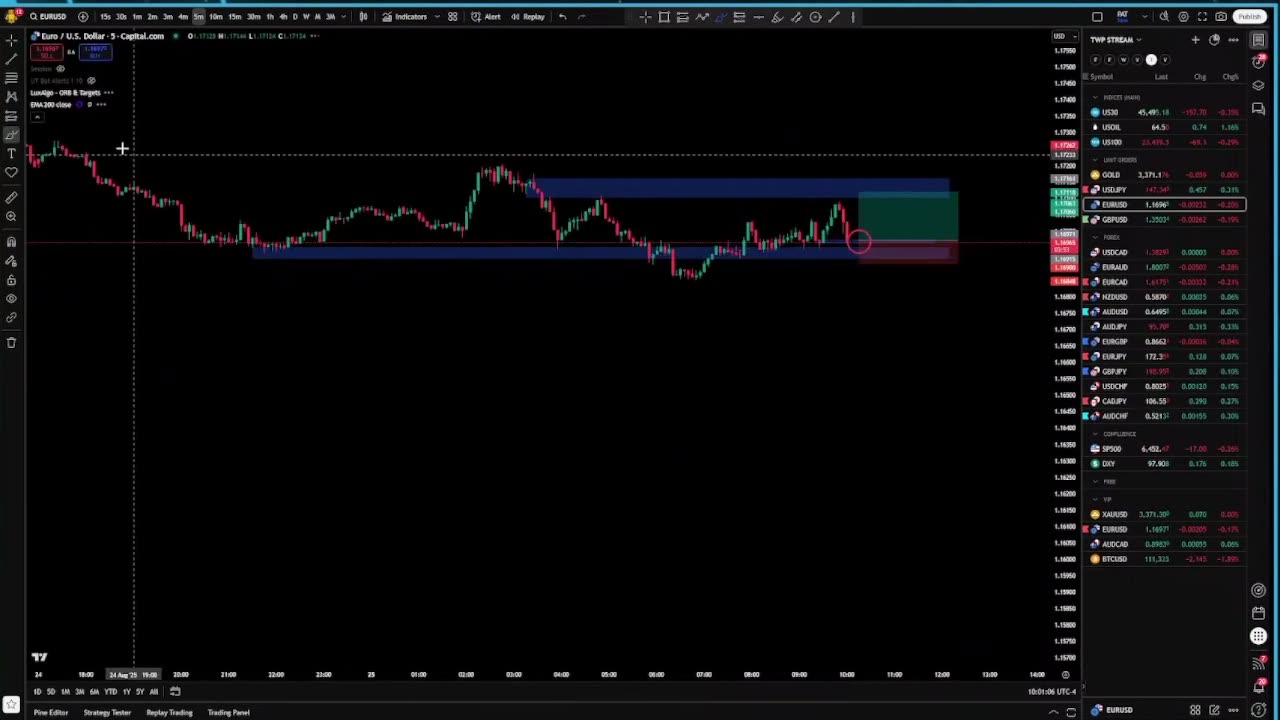Select the measure ruler tool

[x=11, y=197]
